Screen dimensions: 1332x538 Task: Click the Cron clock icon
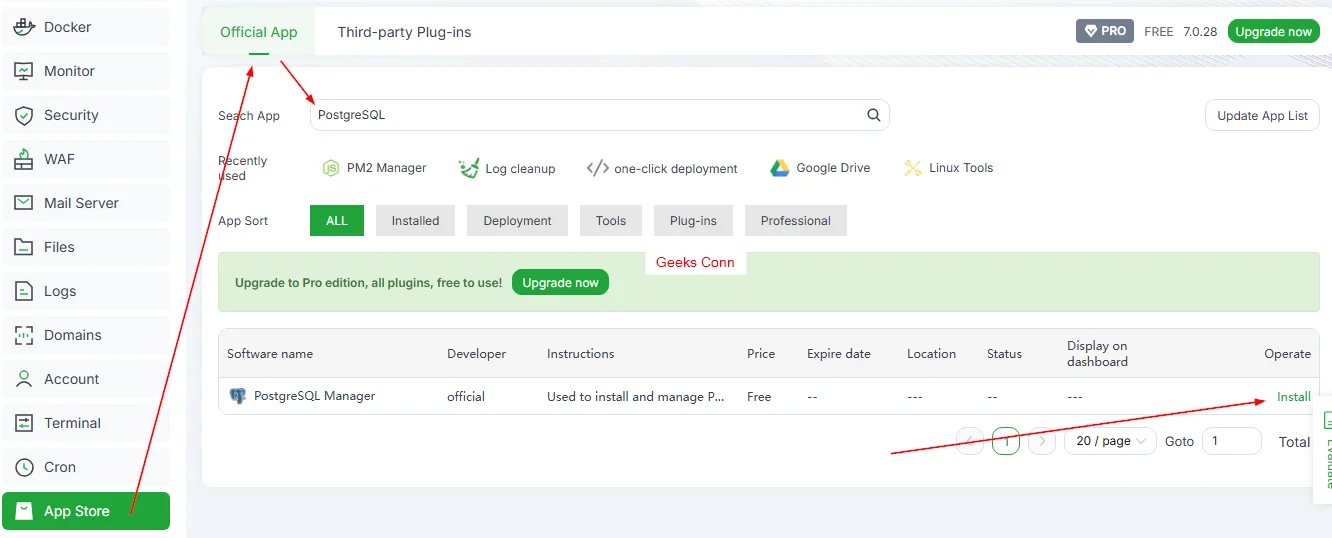click(x=25, y=467)
